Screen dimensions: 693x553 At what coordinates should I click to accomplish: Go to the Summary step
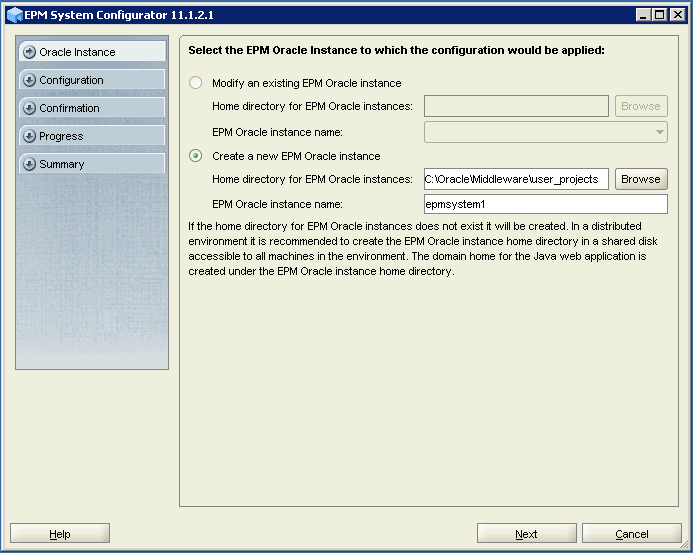click(92, 164)
